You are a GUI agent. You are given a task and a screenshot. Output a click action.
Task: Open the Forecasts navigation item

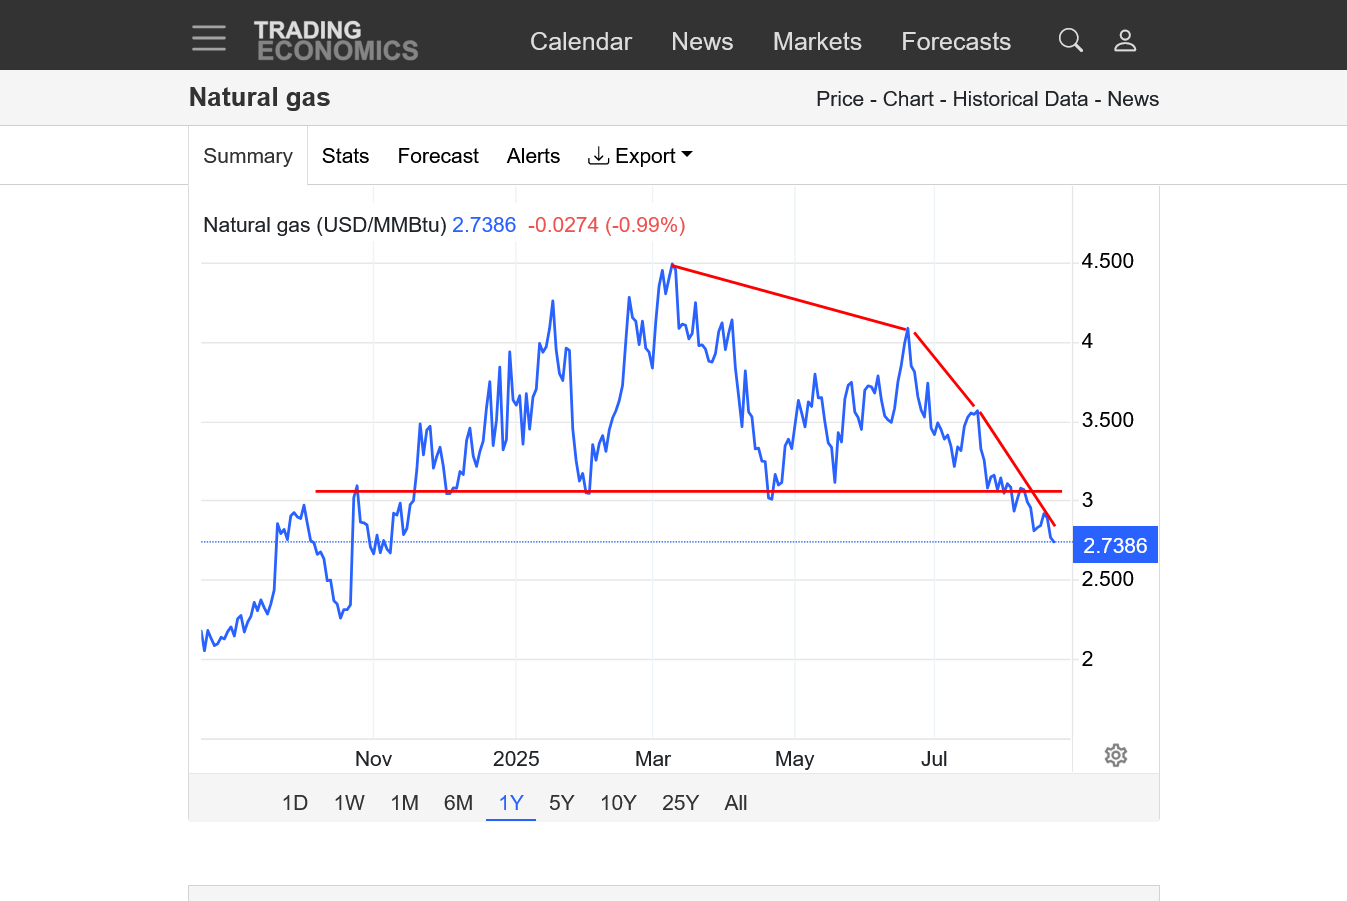pyautogui.click(x=955, y=41)
